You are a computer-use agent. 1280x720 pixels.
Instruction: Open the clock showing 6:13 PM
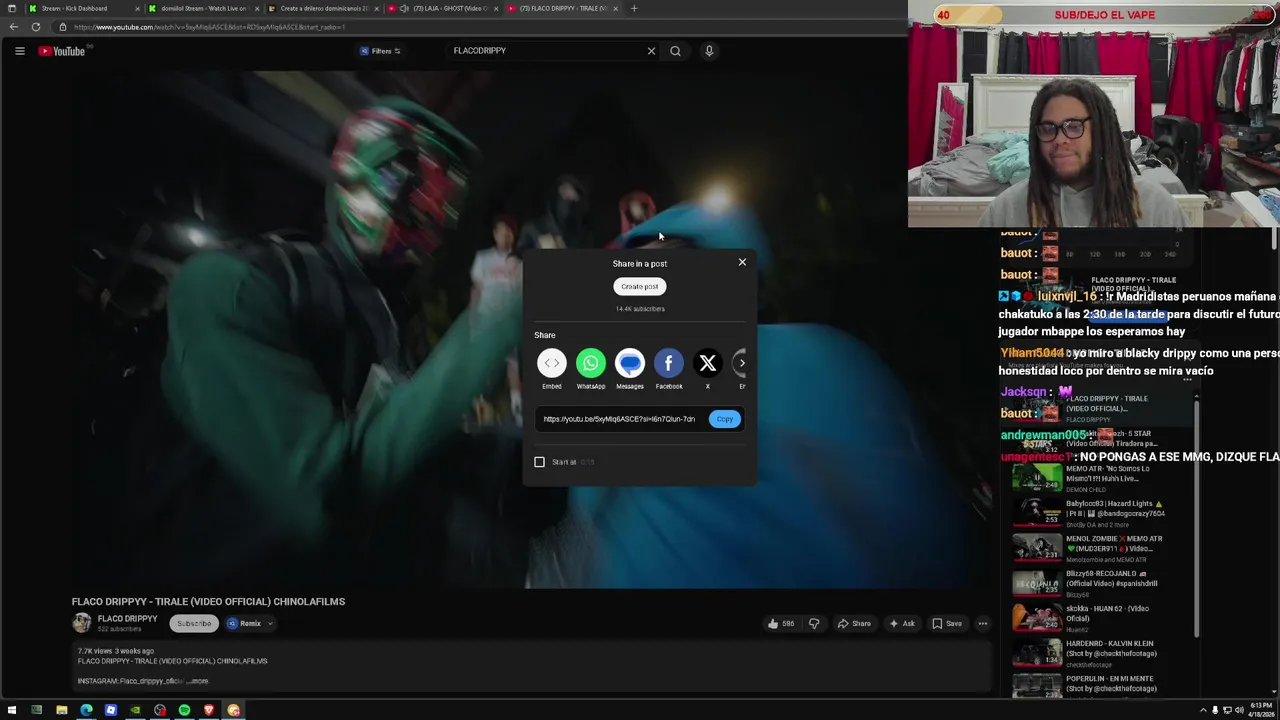(x=1259, y=710)
